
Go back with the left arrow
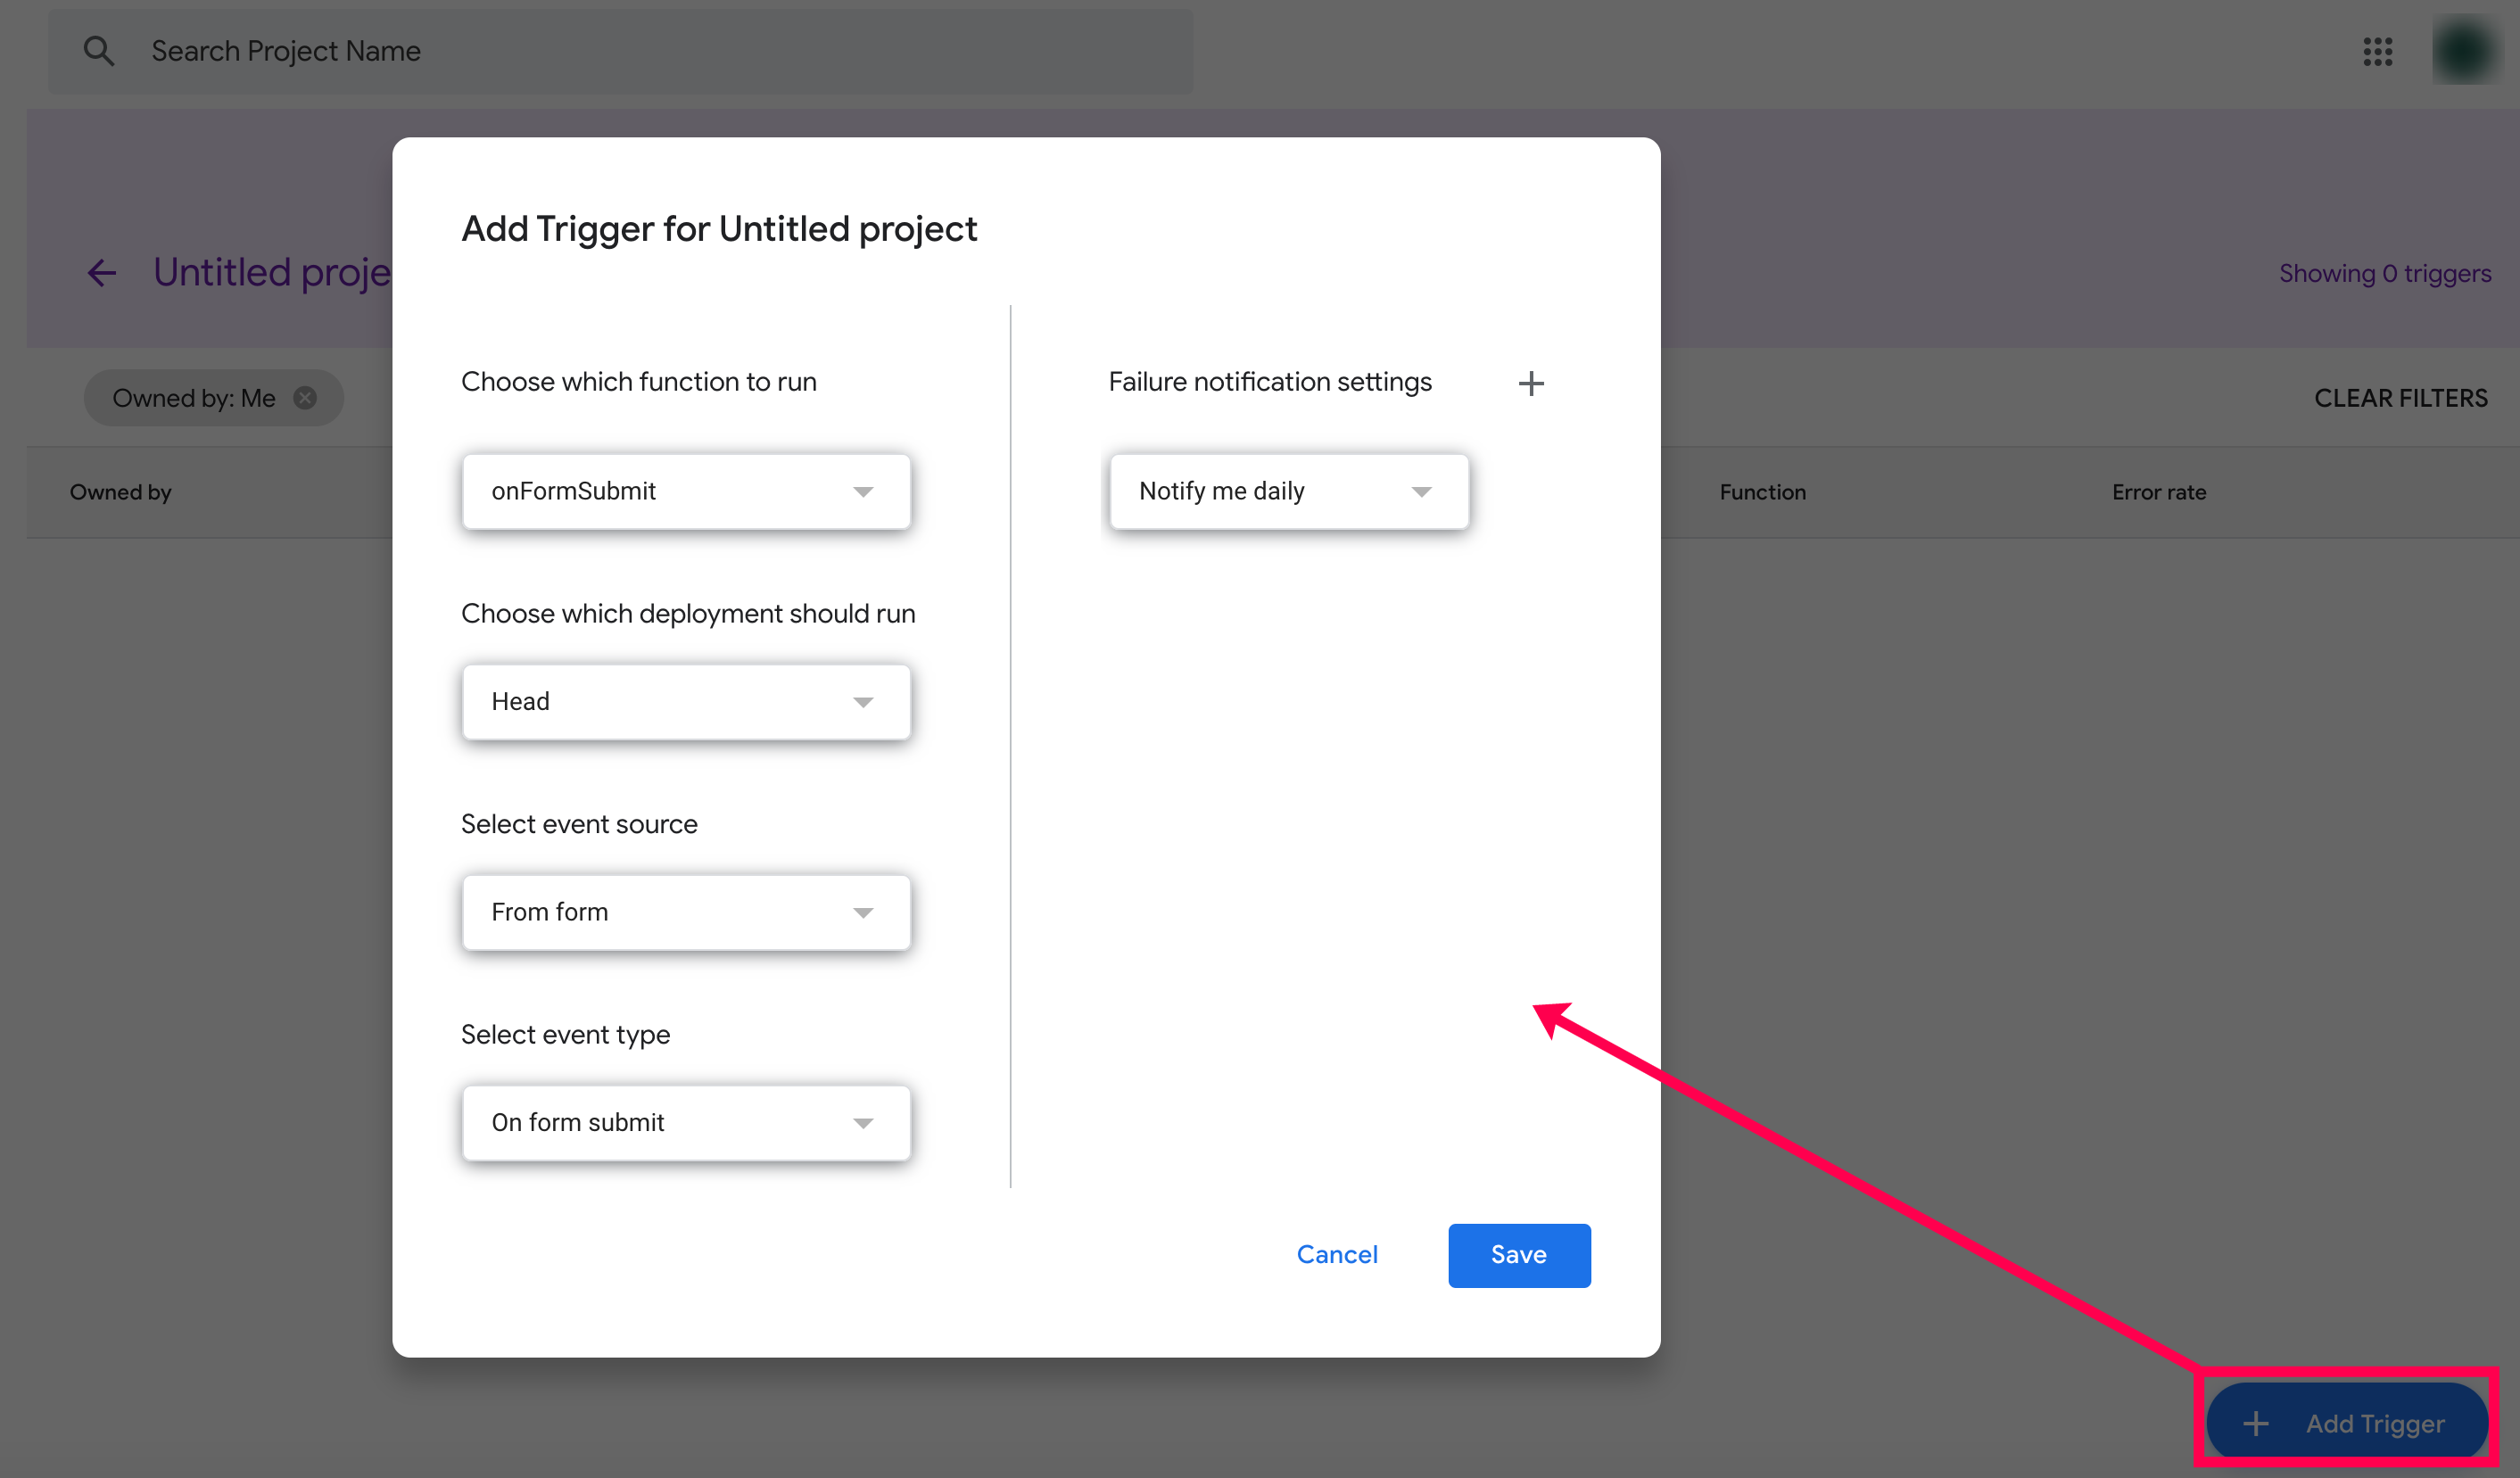(x=102, y=273)
